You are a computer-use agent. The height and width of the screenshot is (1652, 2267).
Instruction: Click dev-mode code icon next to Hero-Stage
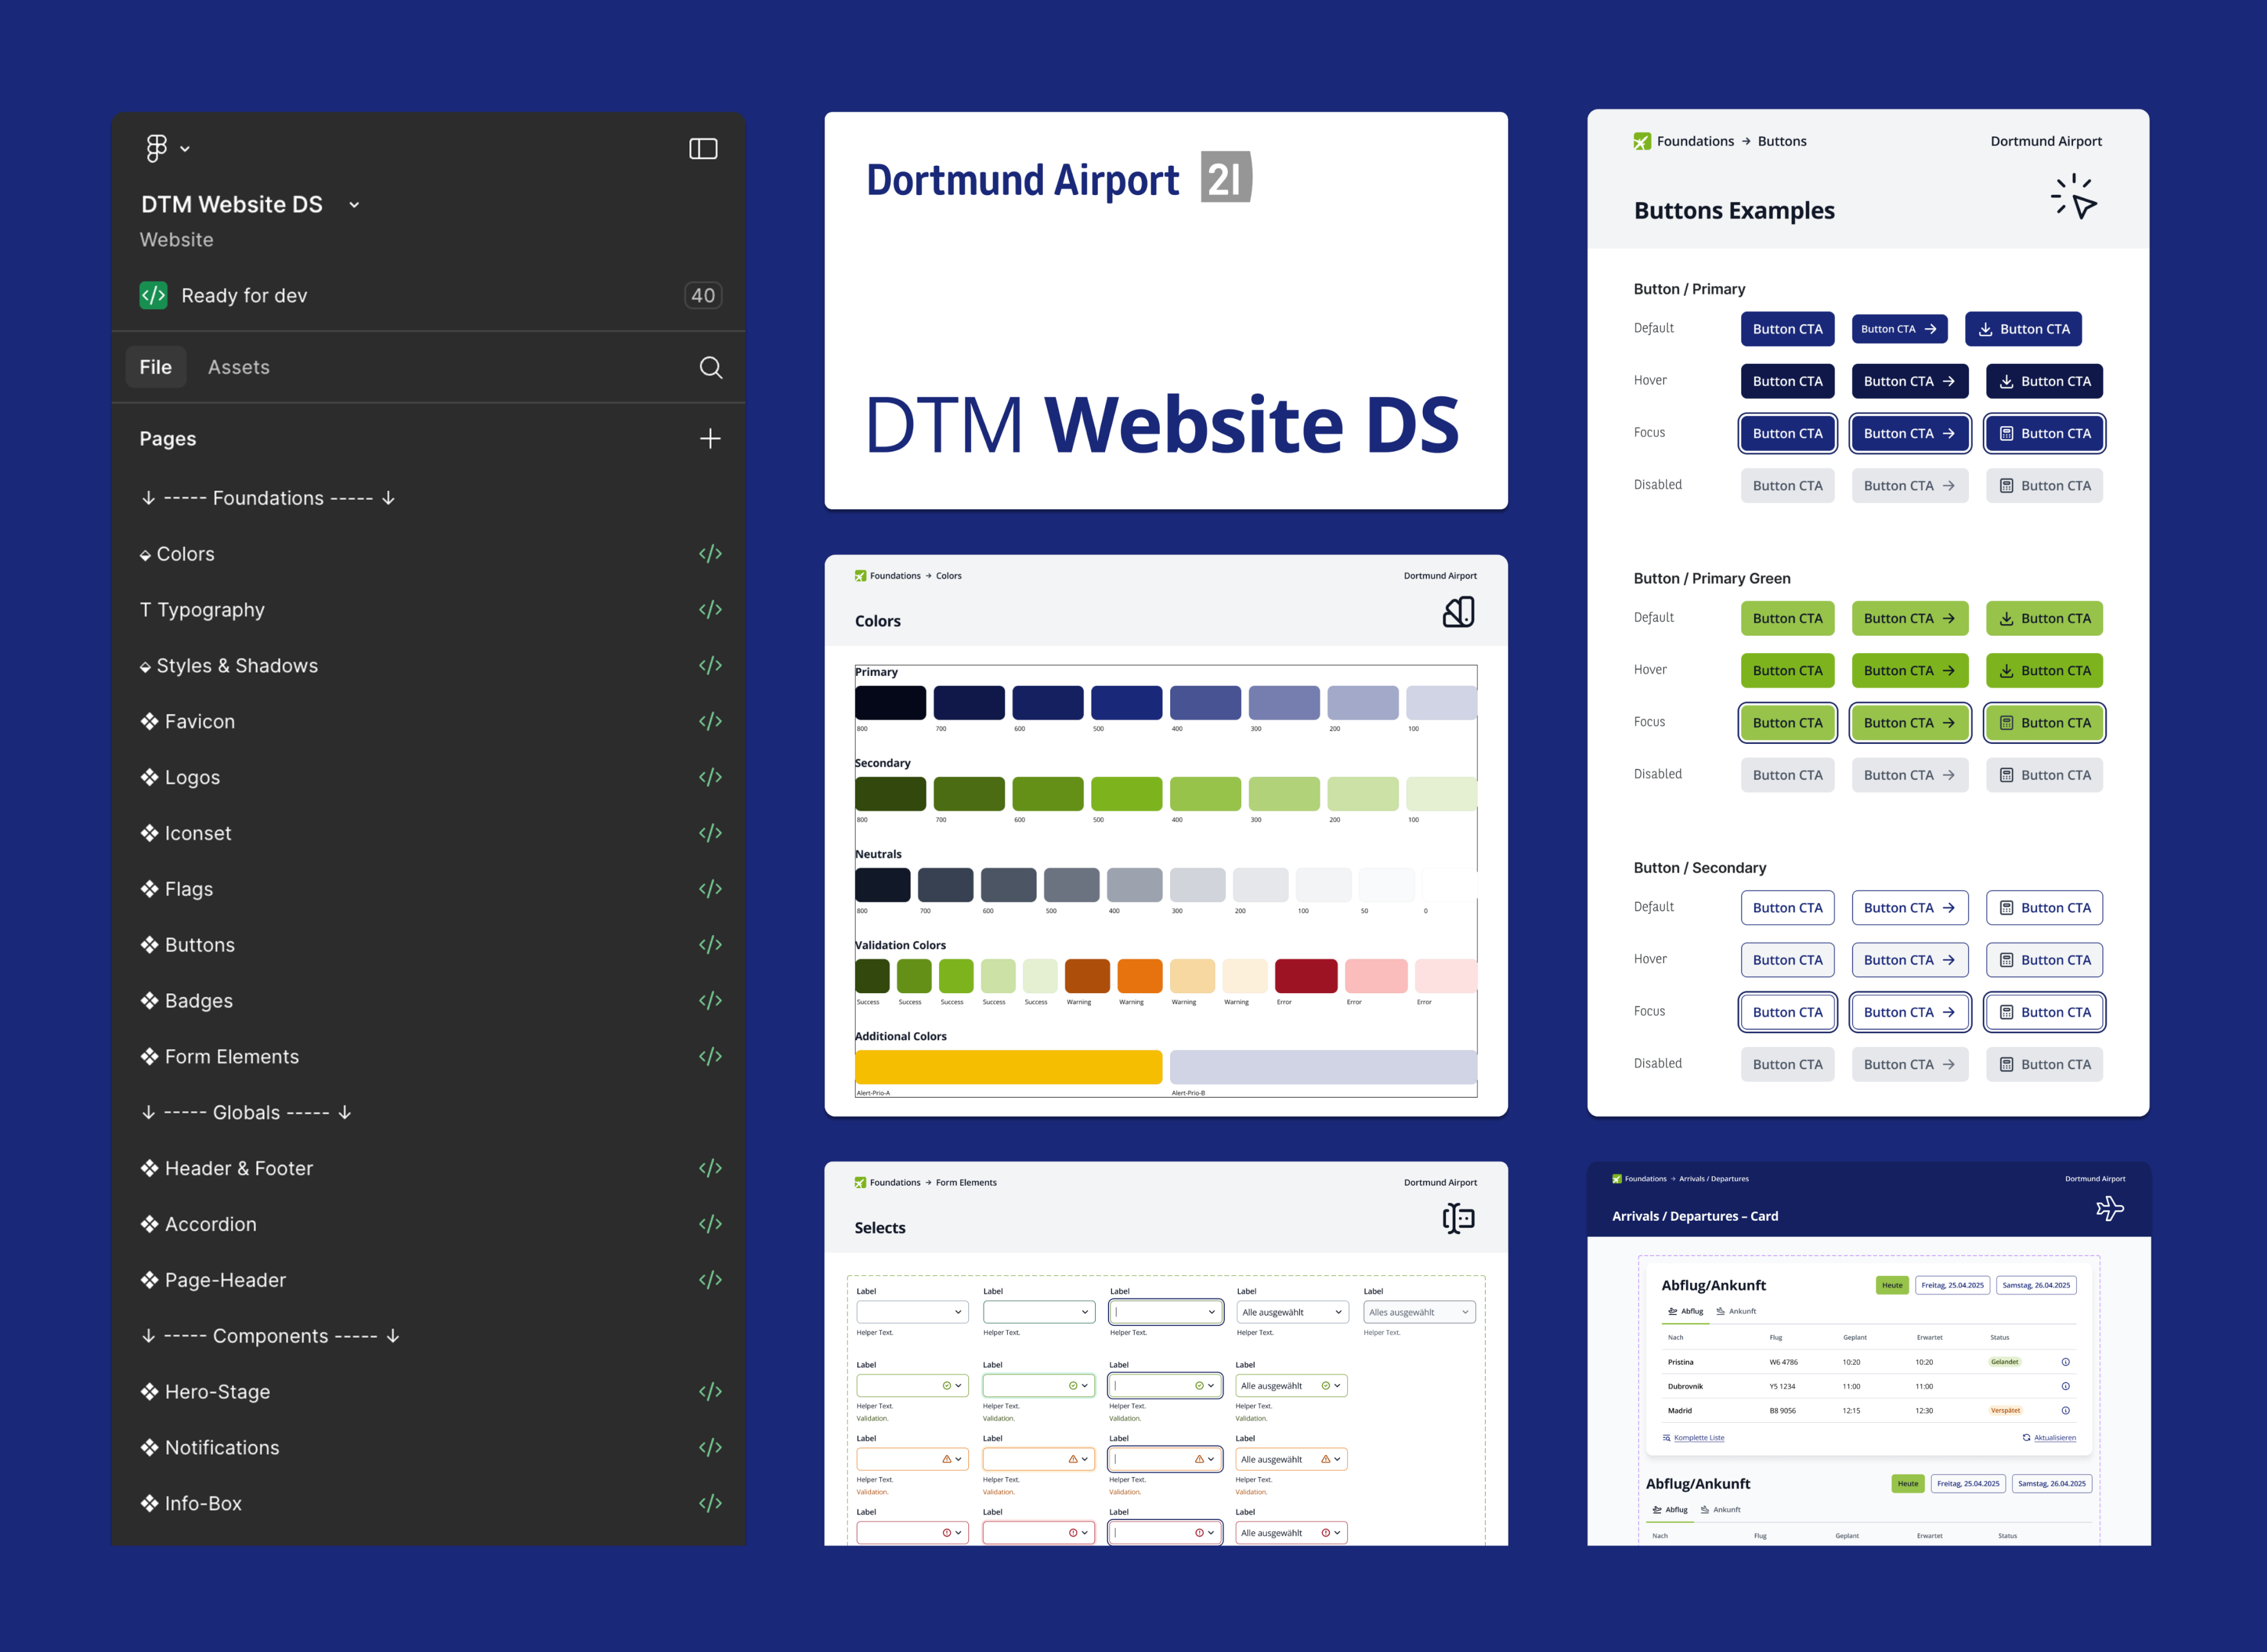(x=710, y=1392)
